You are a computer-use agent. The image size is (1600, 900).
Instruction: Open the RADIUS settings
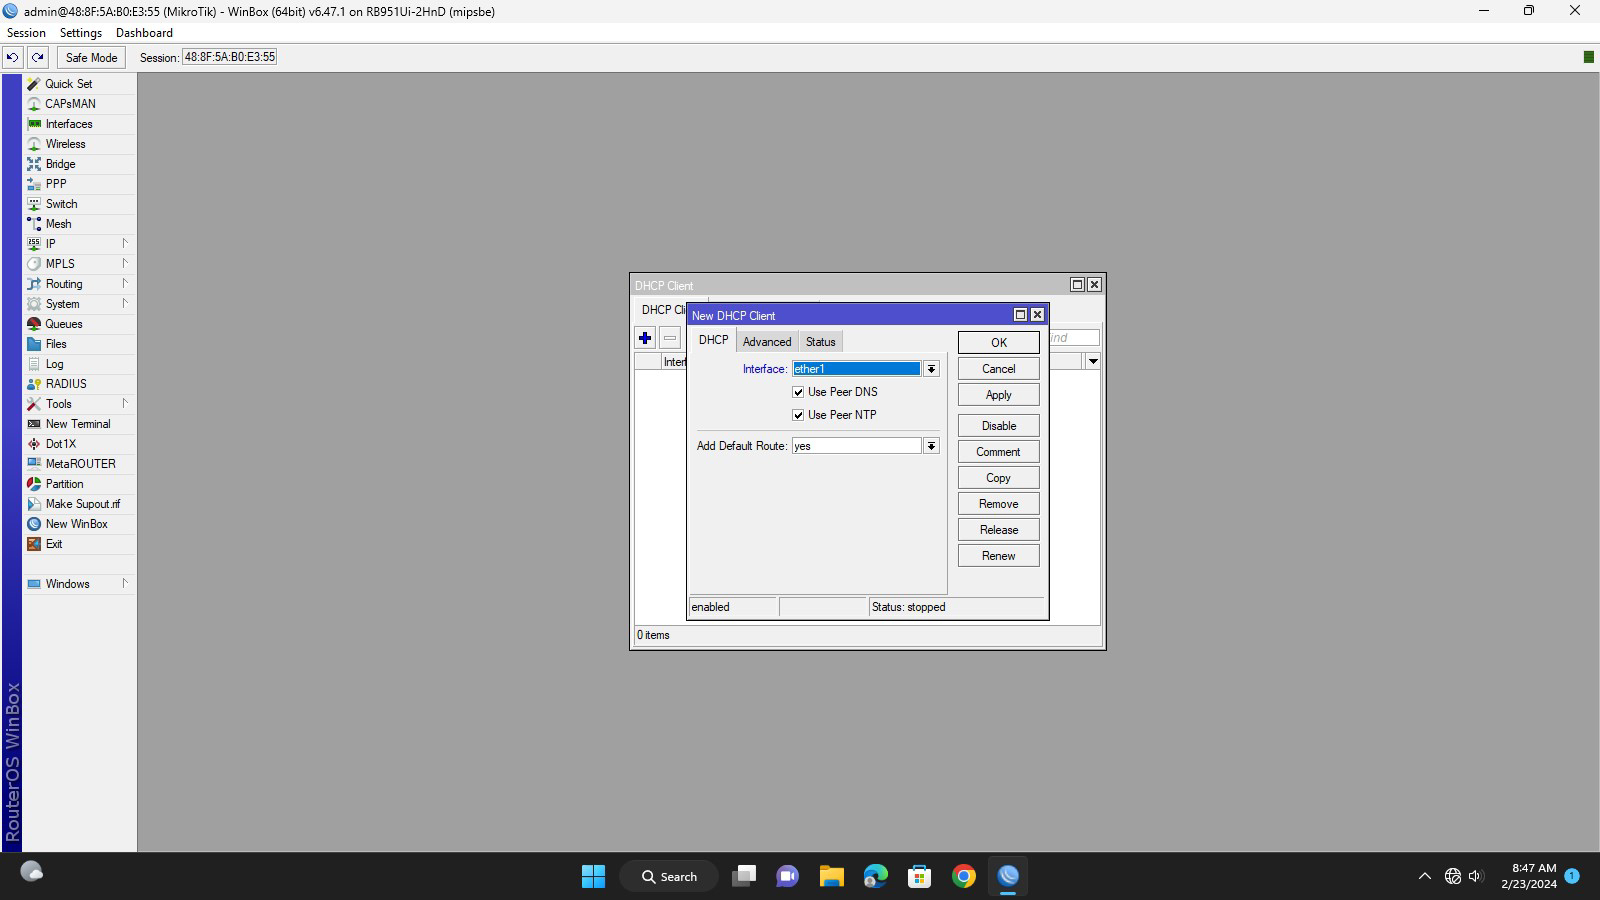(79, 384)
